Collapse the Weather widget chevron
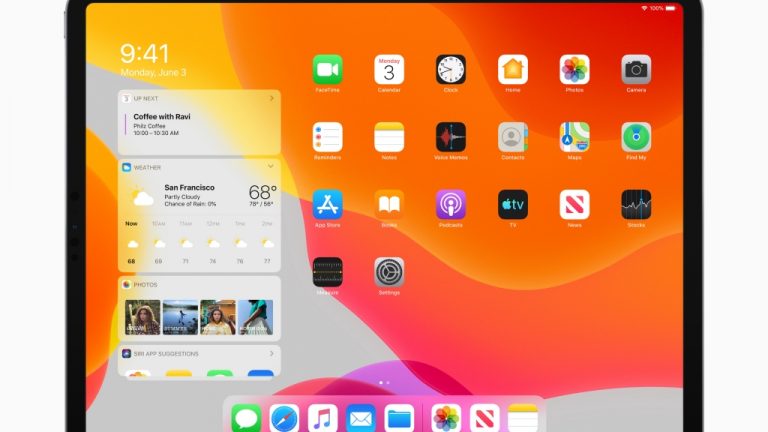Image resolution: width=768 pixels, height=432 pixels. point(270,167)
